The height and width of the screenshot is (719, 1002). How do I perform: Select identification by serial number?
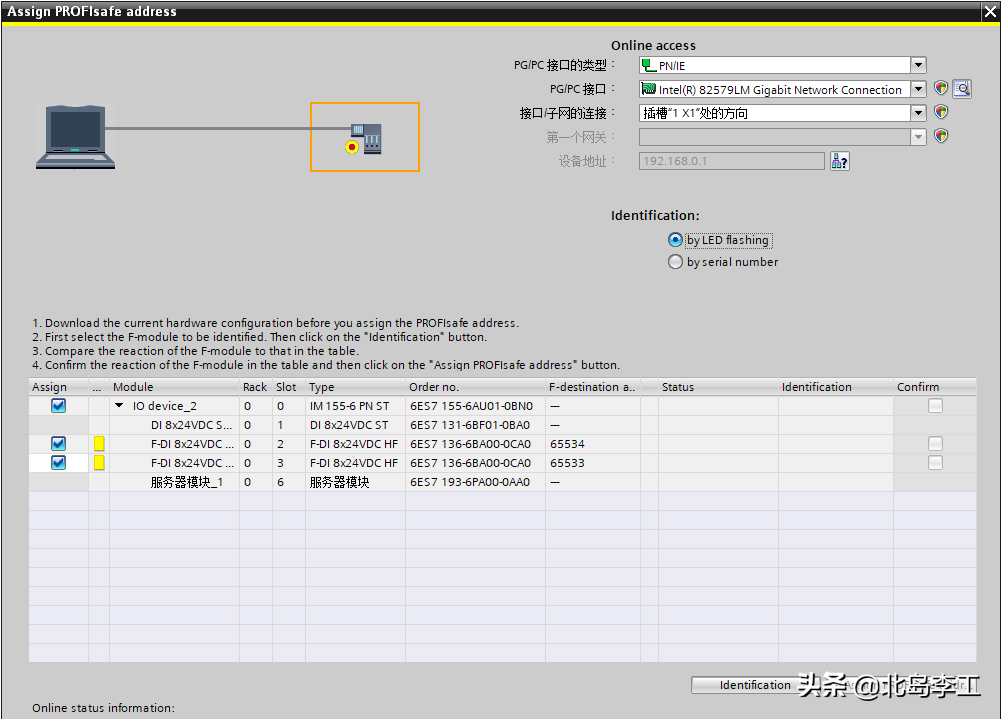click(x=676, y=262)
